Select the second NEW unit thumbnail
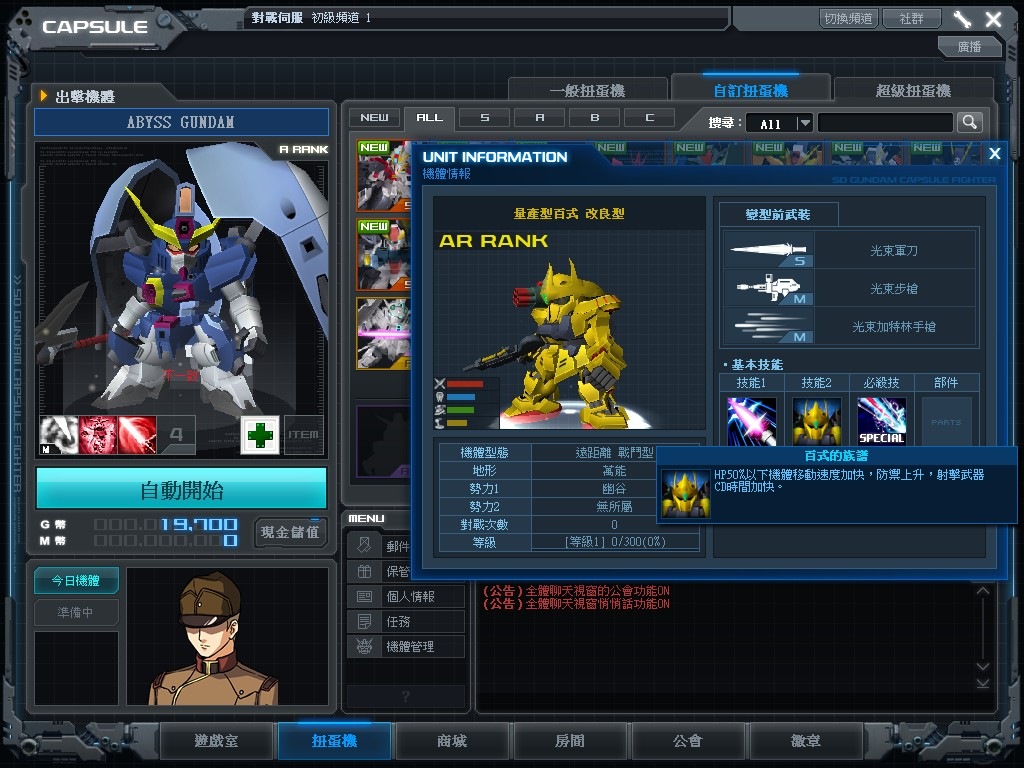Screen dimensions: 1024x768 pos(384,255)
